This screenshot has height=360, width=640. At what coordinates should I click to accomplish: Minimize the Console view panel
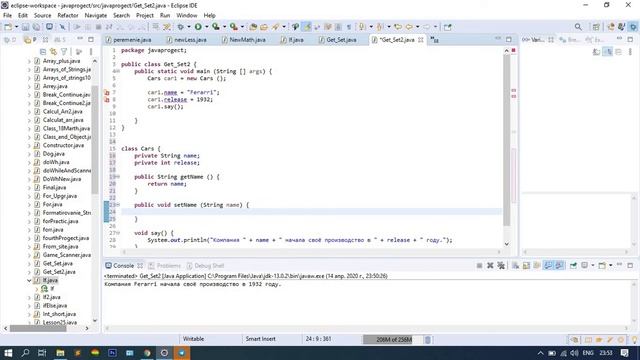[619, 265]
